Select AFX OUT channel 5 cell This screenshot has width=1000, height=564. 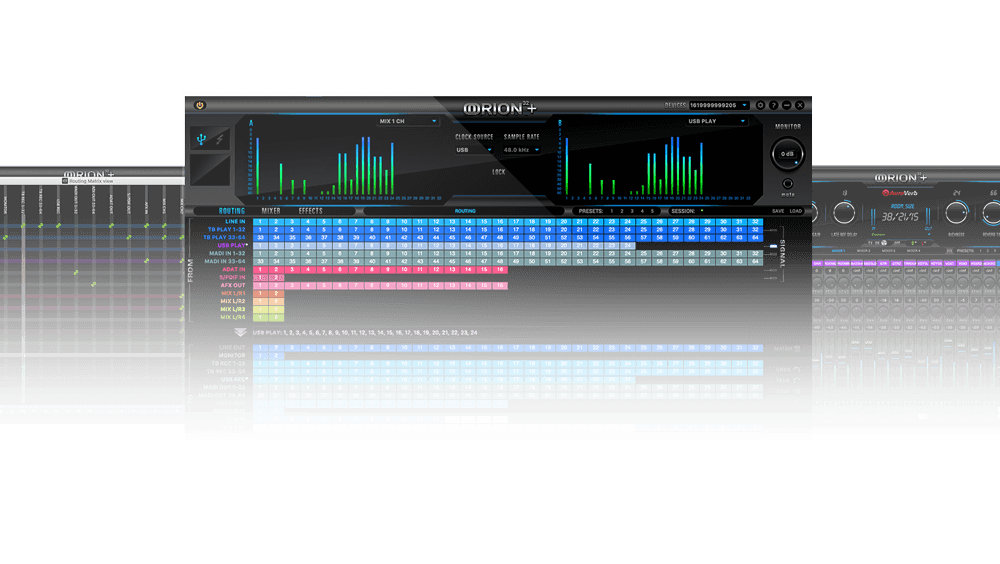click(x=324, y=285)
